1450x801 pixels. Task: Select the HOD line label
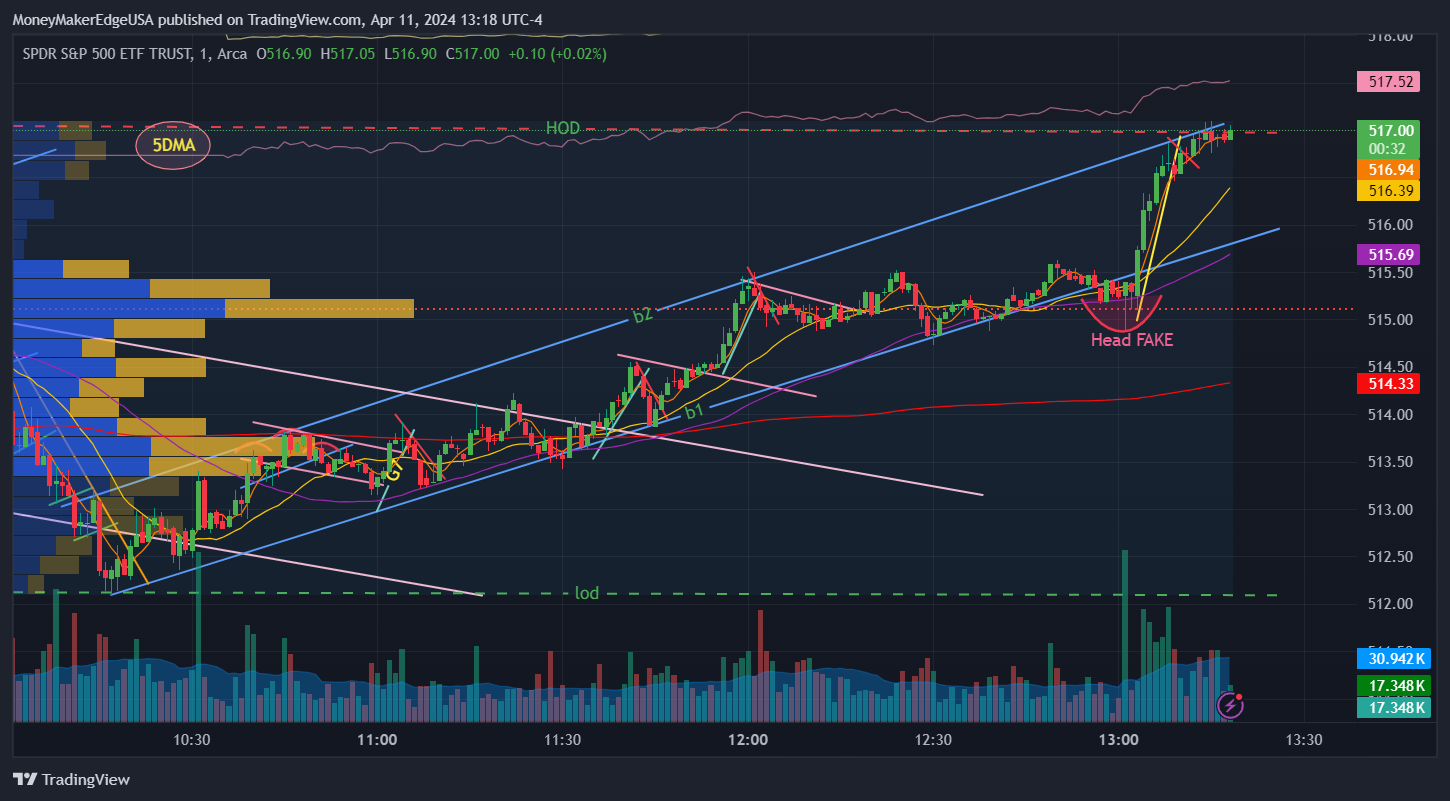(563, 128)
